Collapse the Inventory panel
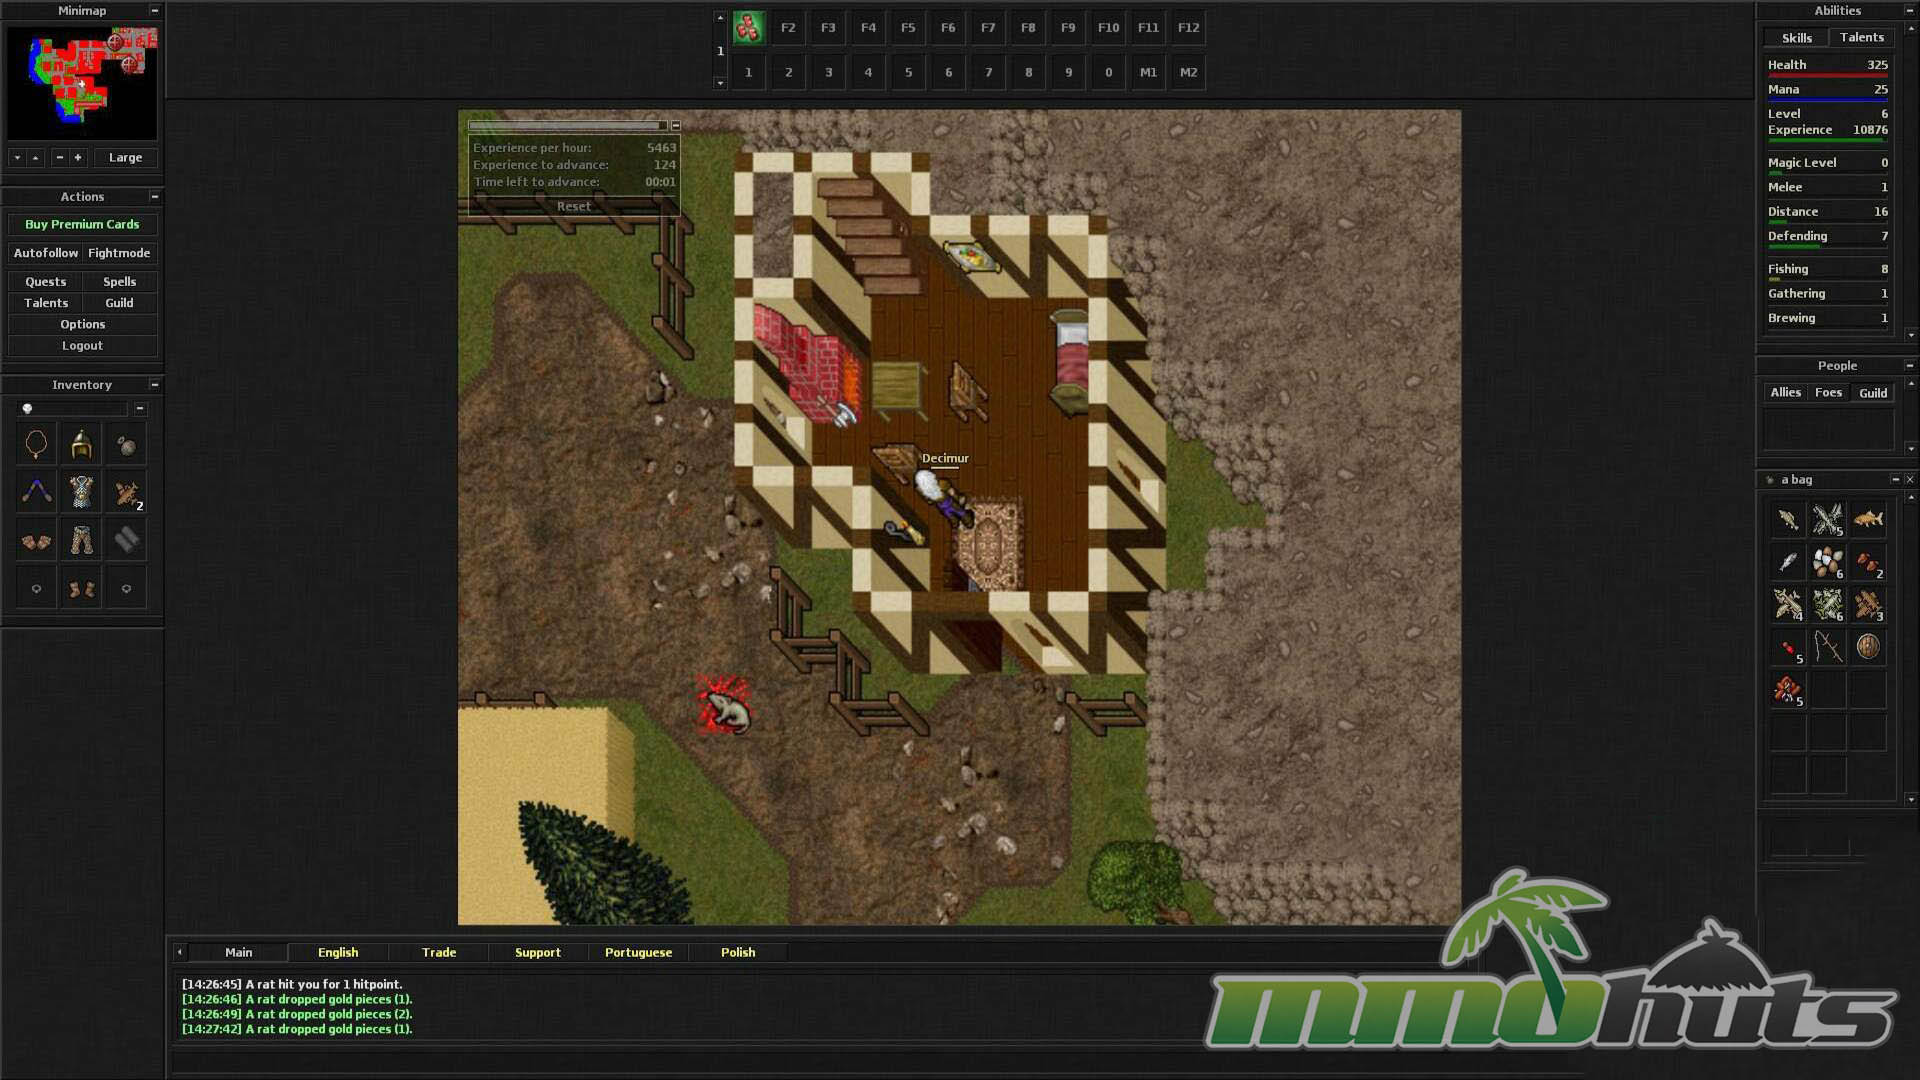This screenshot has height=1080, width=1920. [155, 385]
